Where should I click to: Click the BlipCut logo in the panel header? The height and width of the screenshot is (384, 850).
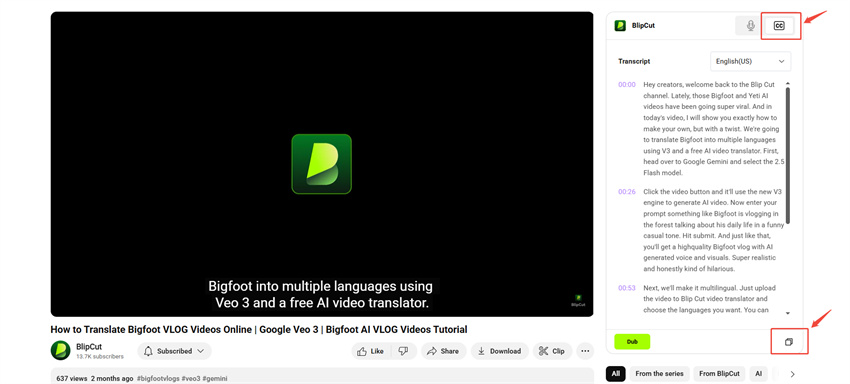[620, 25]
